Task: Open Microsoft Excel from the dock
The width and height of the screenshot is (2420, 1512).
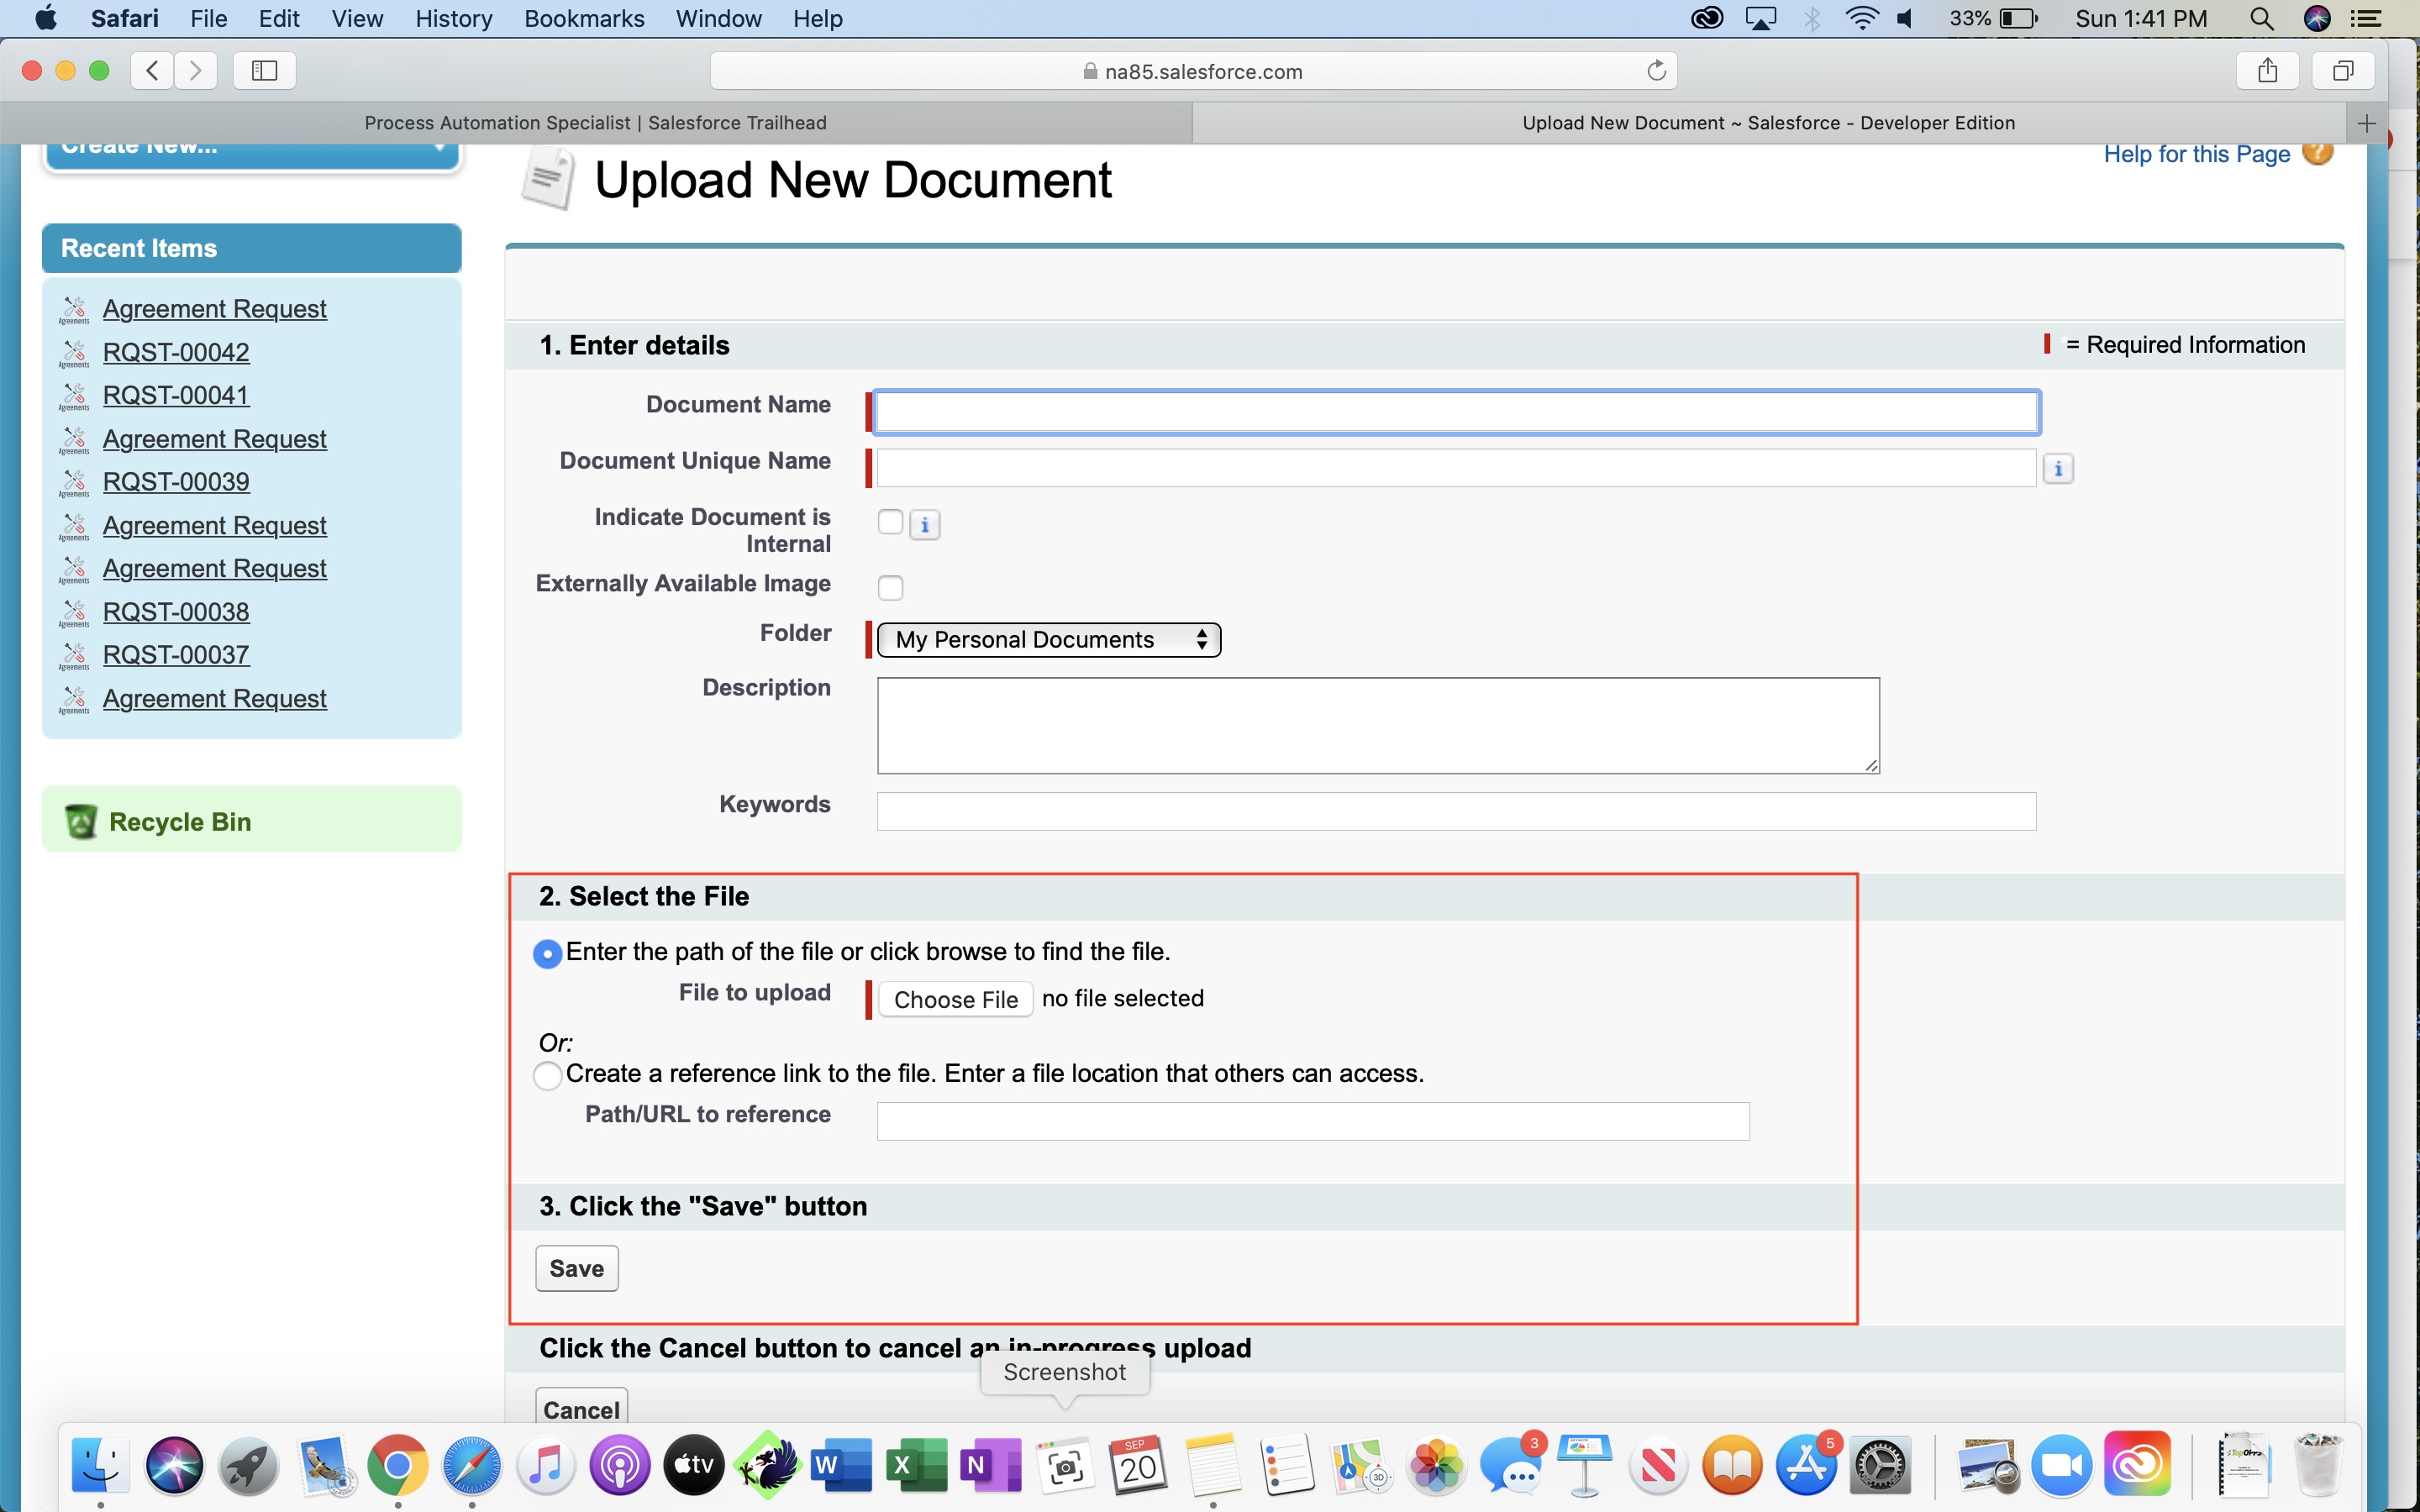Action: pos(916,1466)
